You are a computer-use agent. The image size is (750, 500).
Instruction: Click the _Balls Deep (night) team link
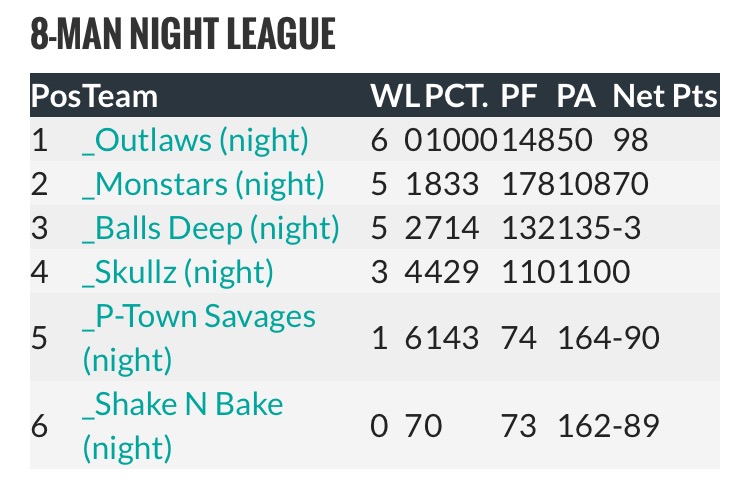coord(211,228)
